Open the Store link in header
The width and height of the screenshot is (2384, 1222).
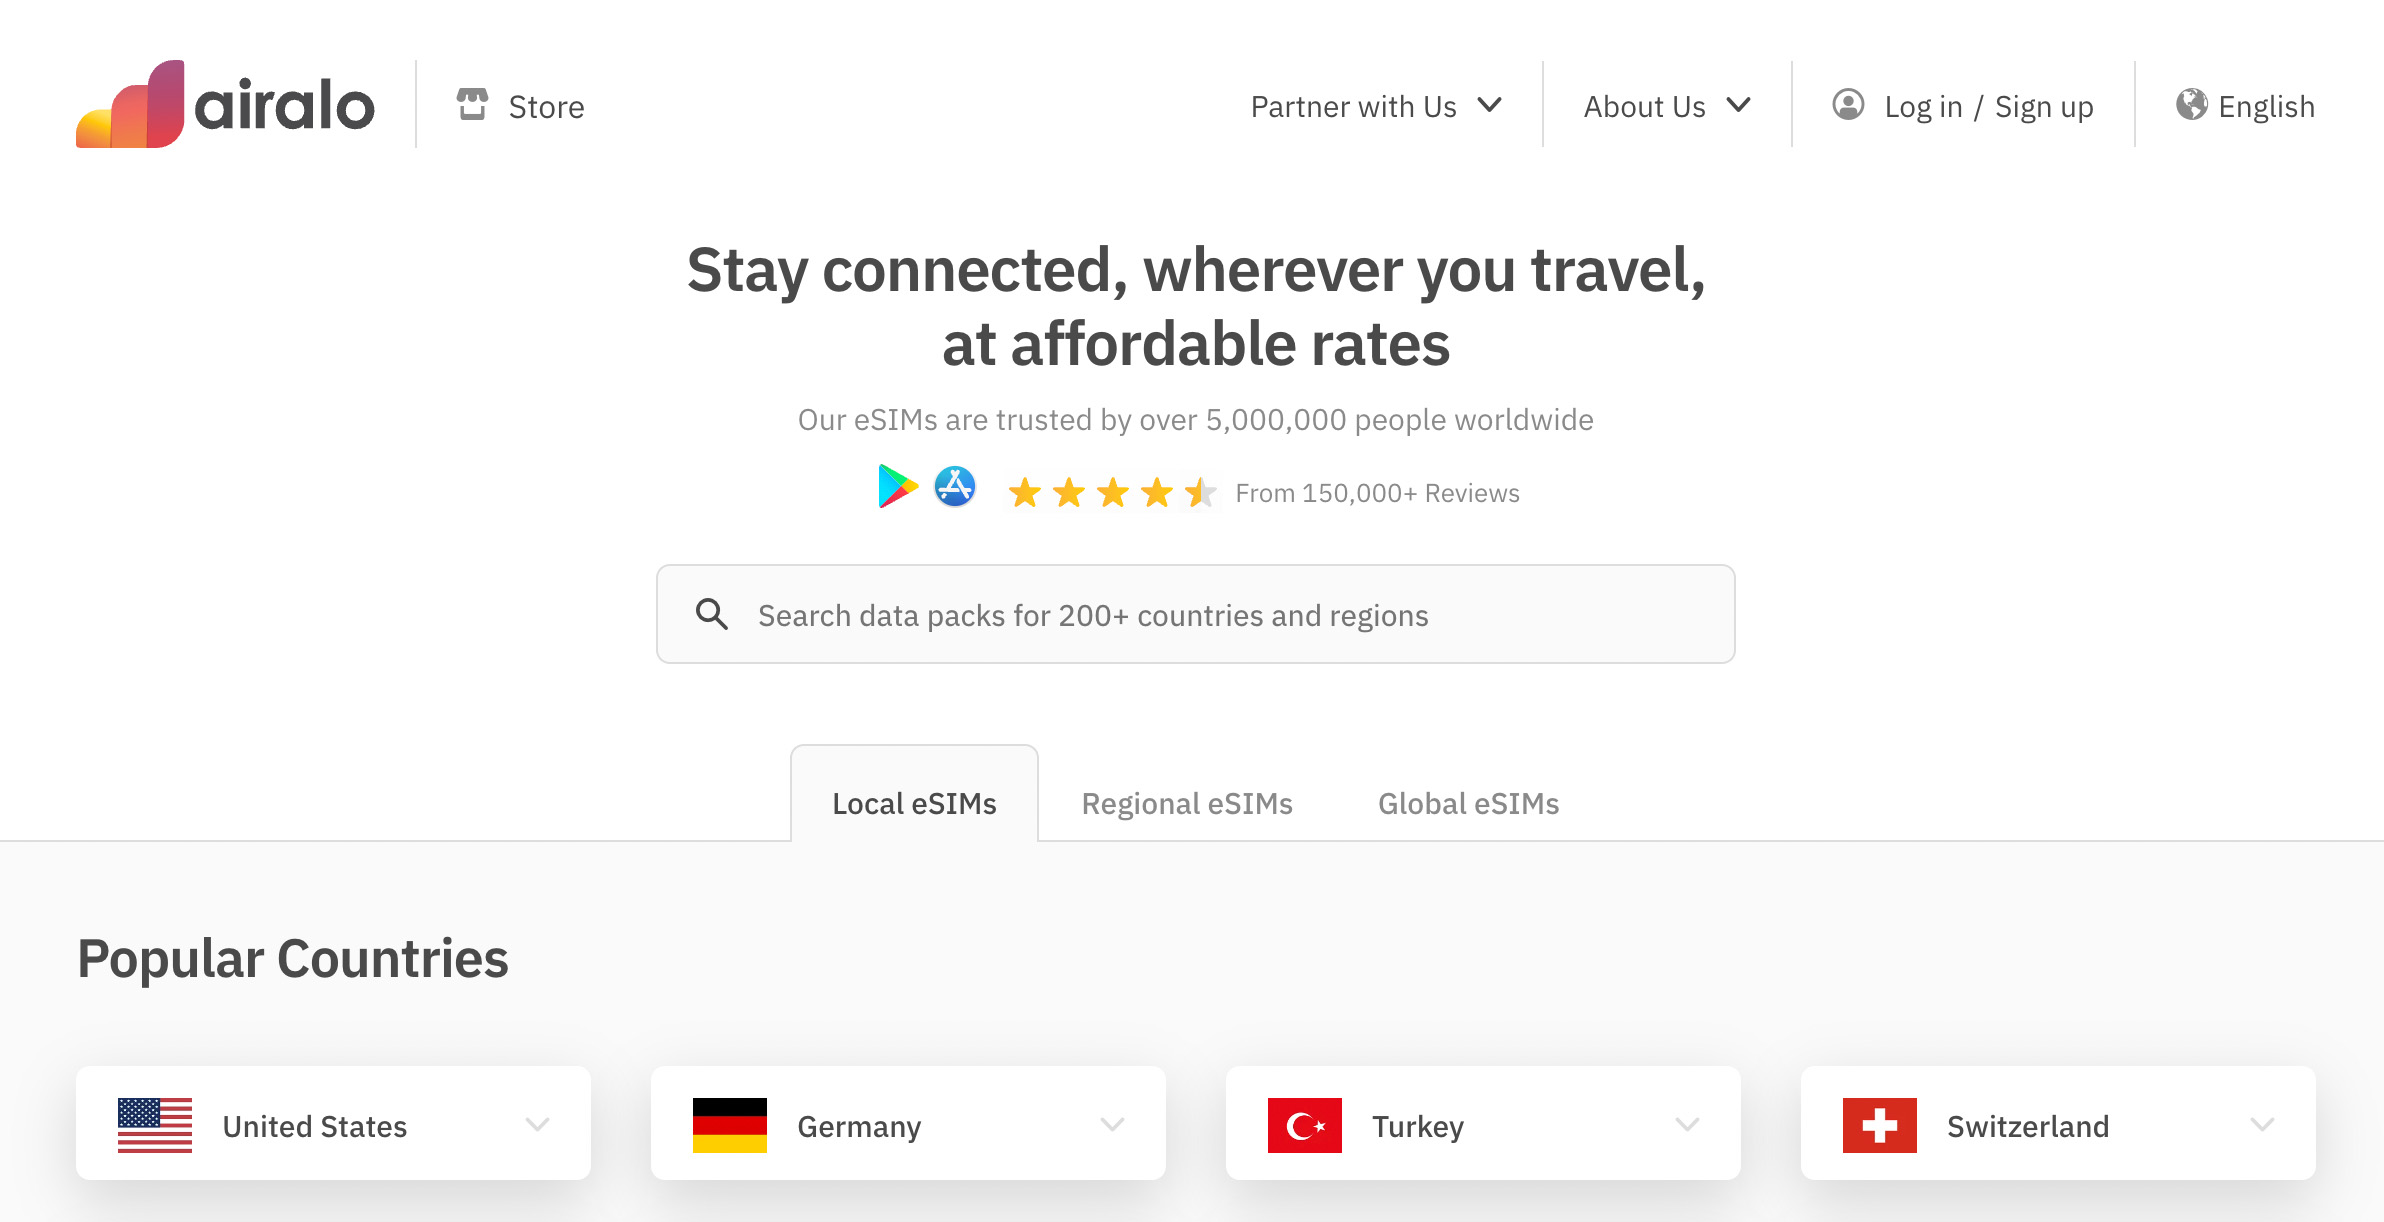coord(546,107)
